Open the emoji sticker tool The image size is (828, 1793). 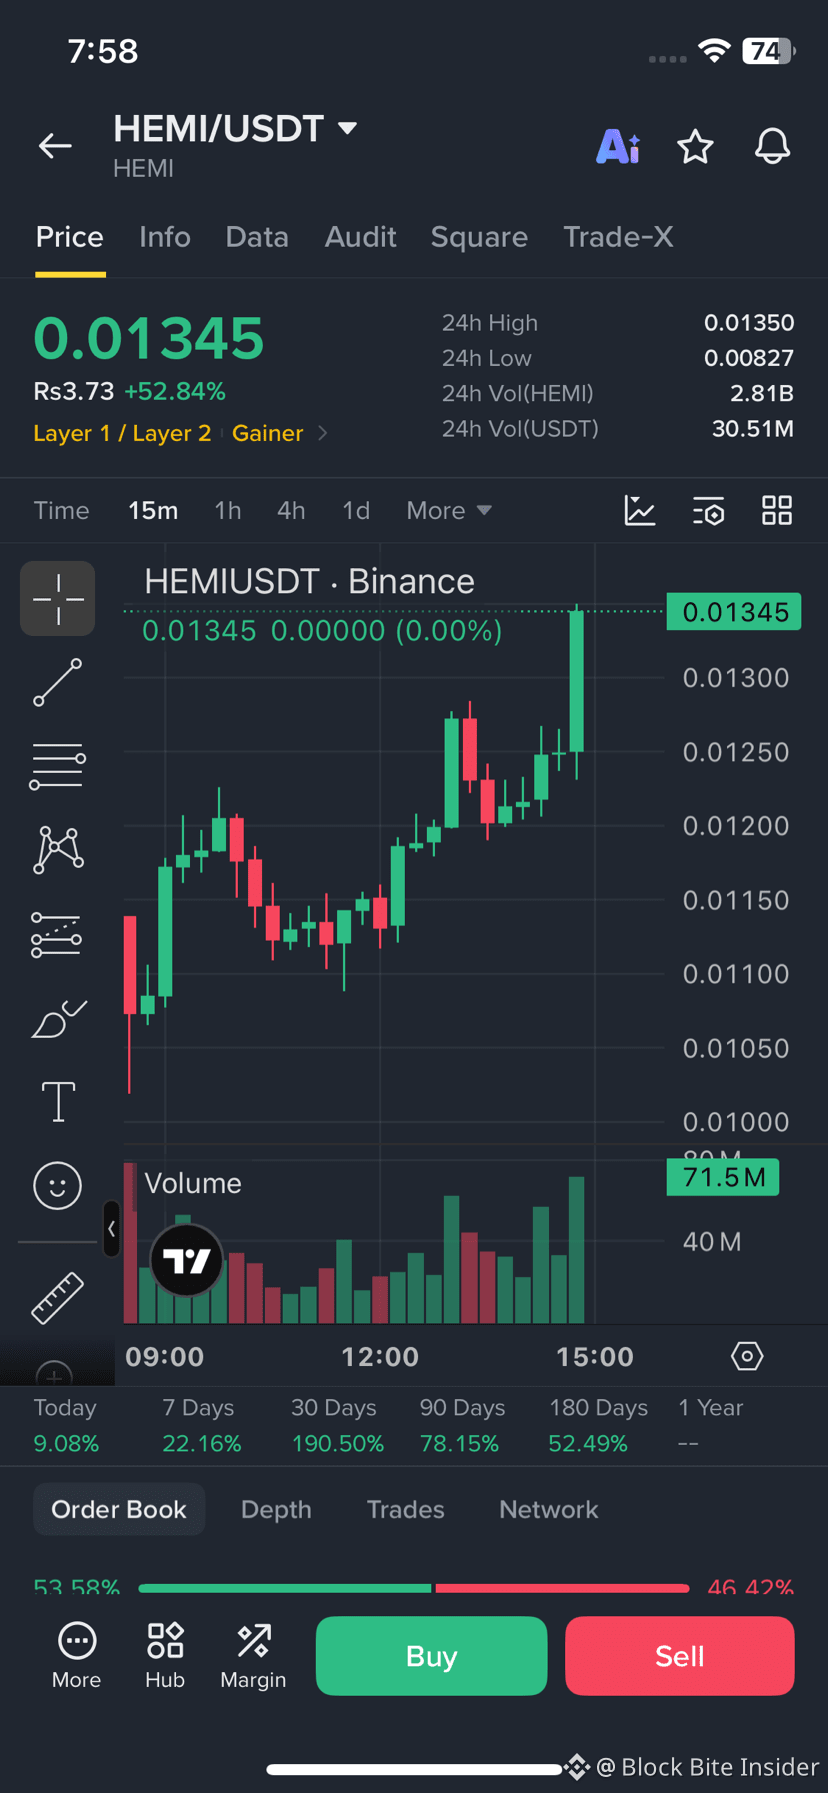[x=58, y=1186]
